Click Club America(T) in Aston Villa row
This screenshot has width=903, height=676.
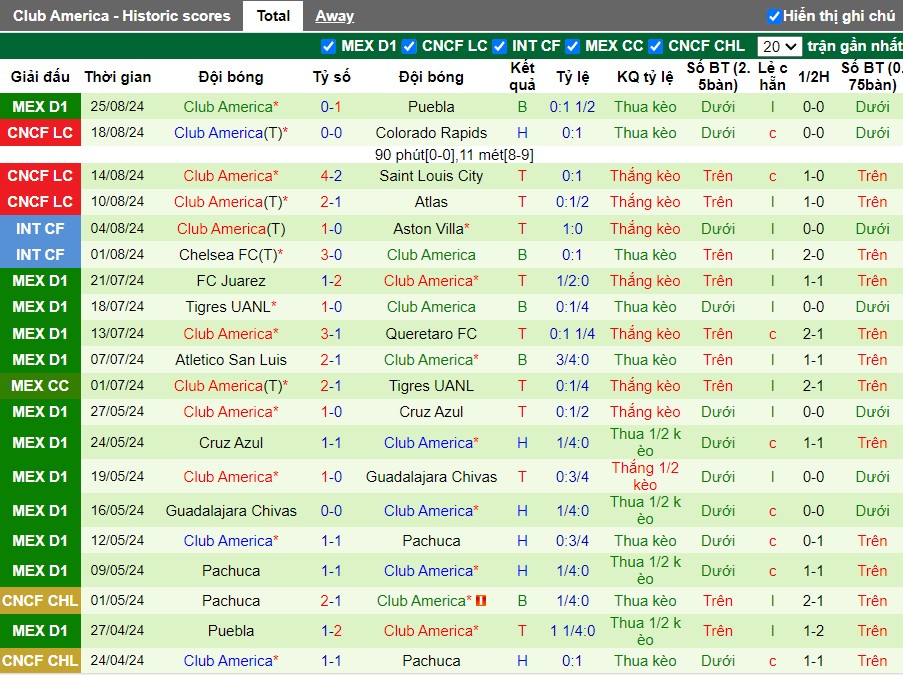[231, 229]
